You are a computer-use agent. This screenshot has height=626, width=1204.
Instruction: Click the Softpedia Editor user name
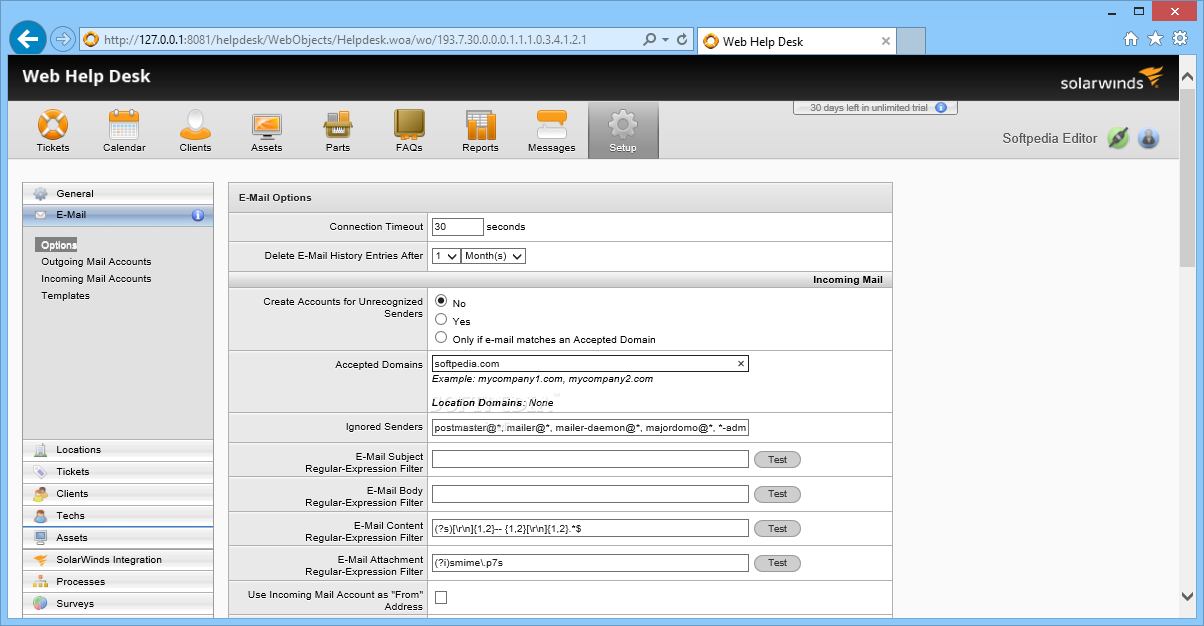(1049, 139)
